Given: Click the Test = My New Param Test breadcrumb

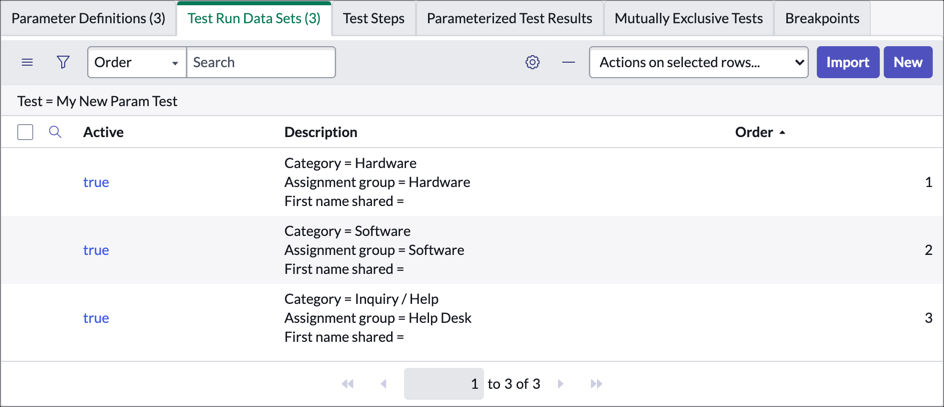Looking at the screenshot, I should pos(98,101).
